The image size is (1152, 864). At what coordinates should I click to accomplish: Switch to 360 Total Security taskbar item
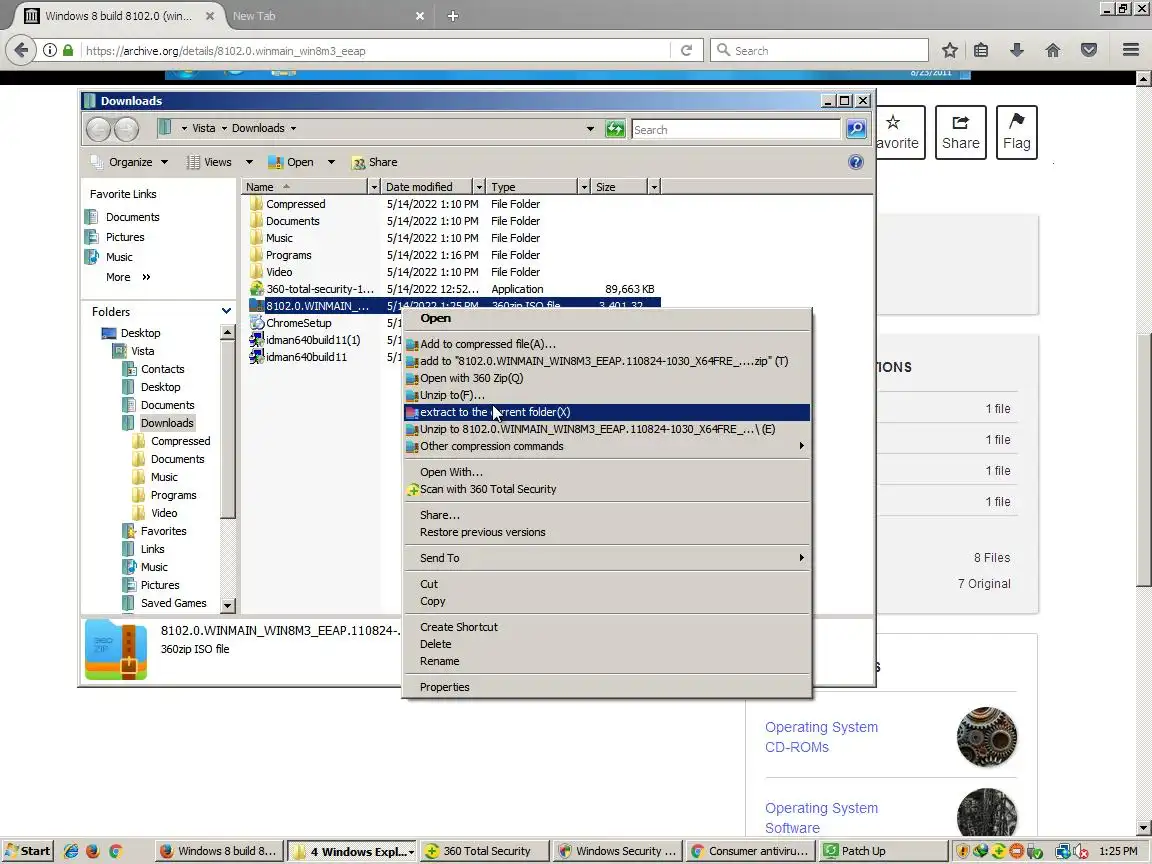[x=486, y=851]
